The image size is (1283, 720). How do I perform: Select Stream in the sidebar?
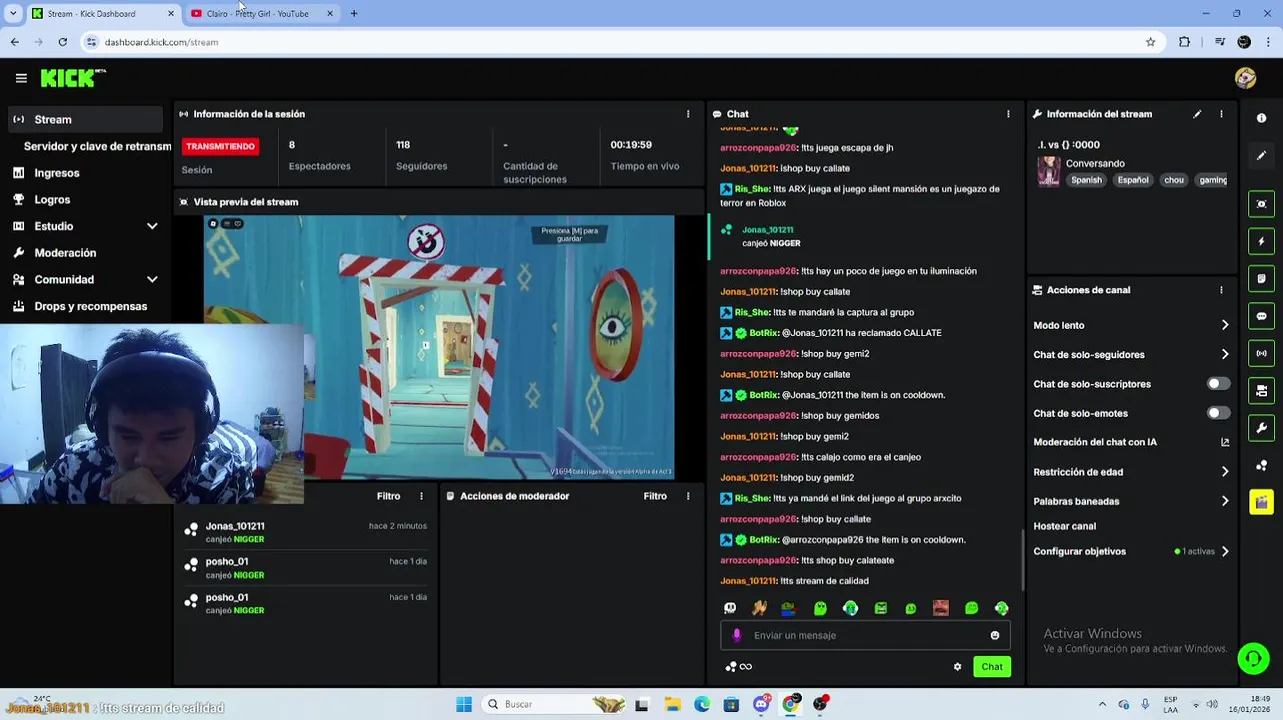point(84,120)
